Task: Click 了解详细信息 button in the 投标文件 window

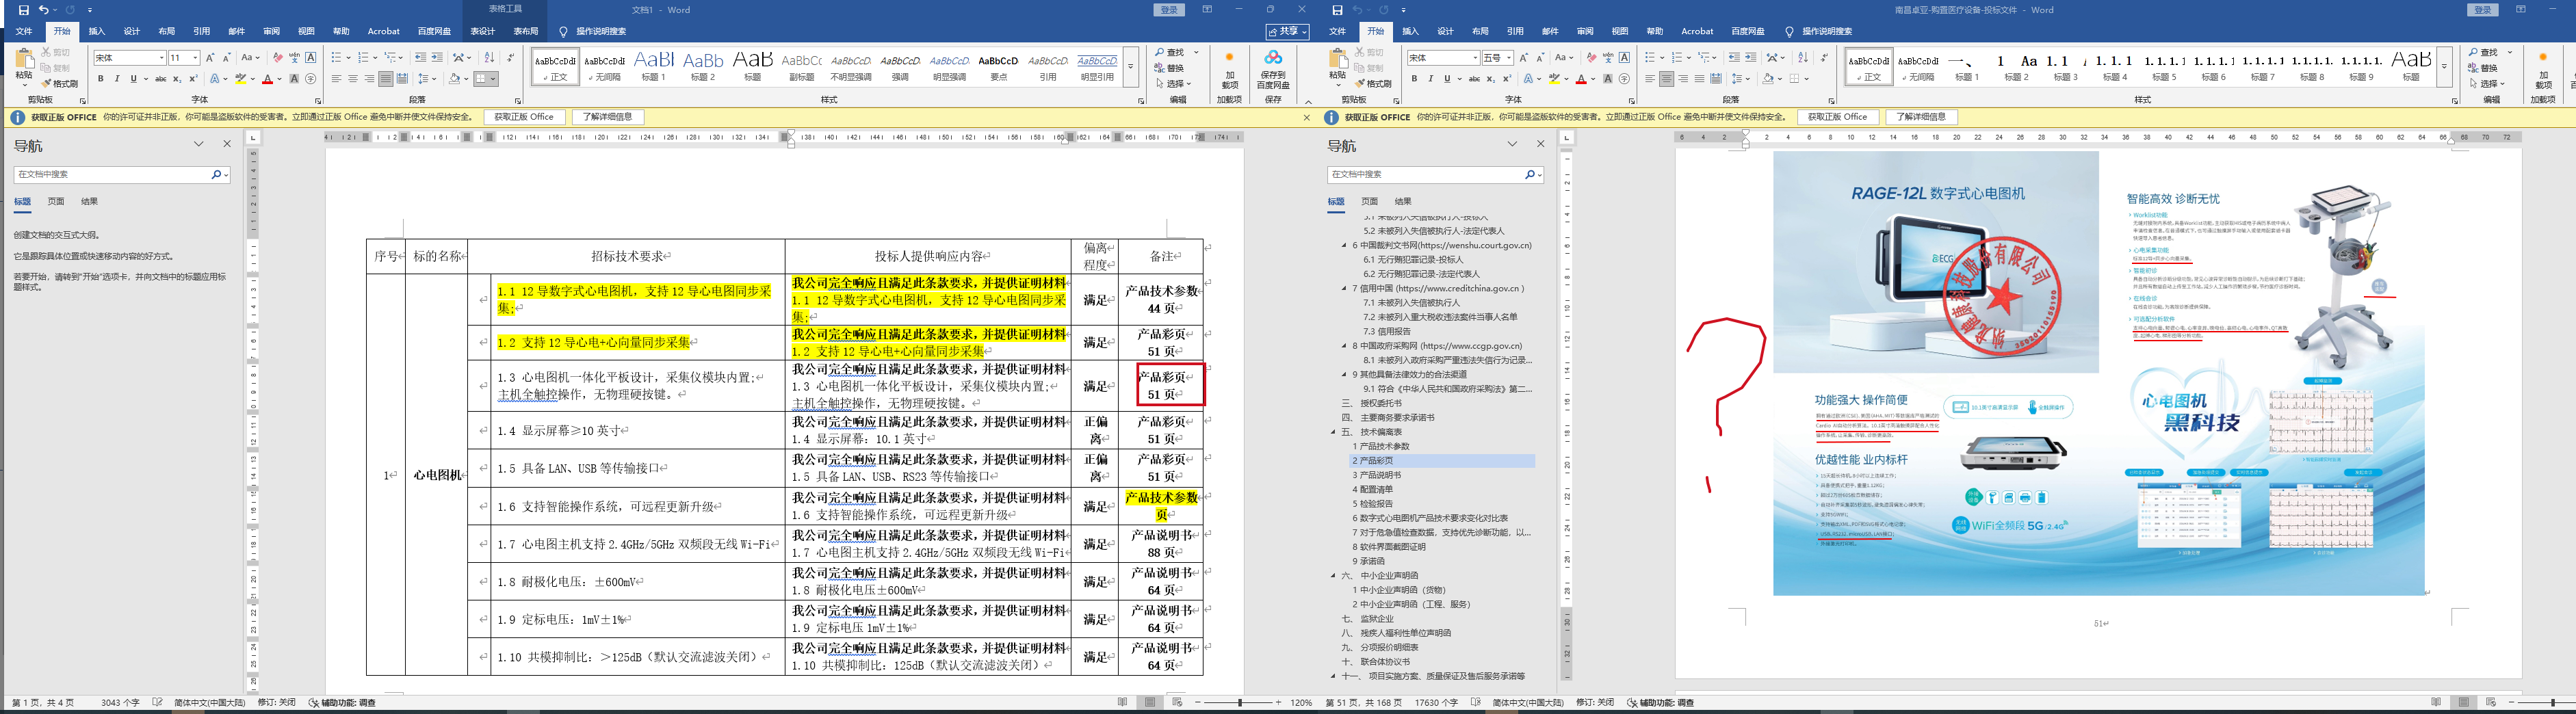Action: coord(1921,117)
